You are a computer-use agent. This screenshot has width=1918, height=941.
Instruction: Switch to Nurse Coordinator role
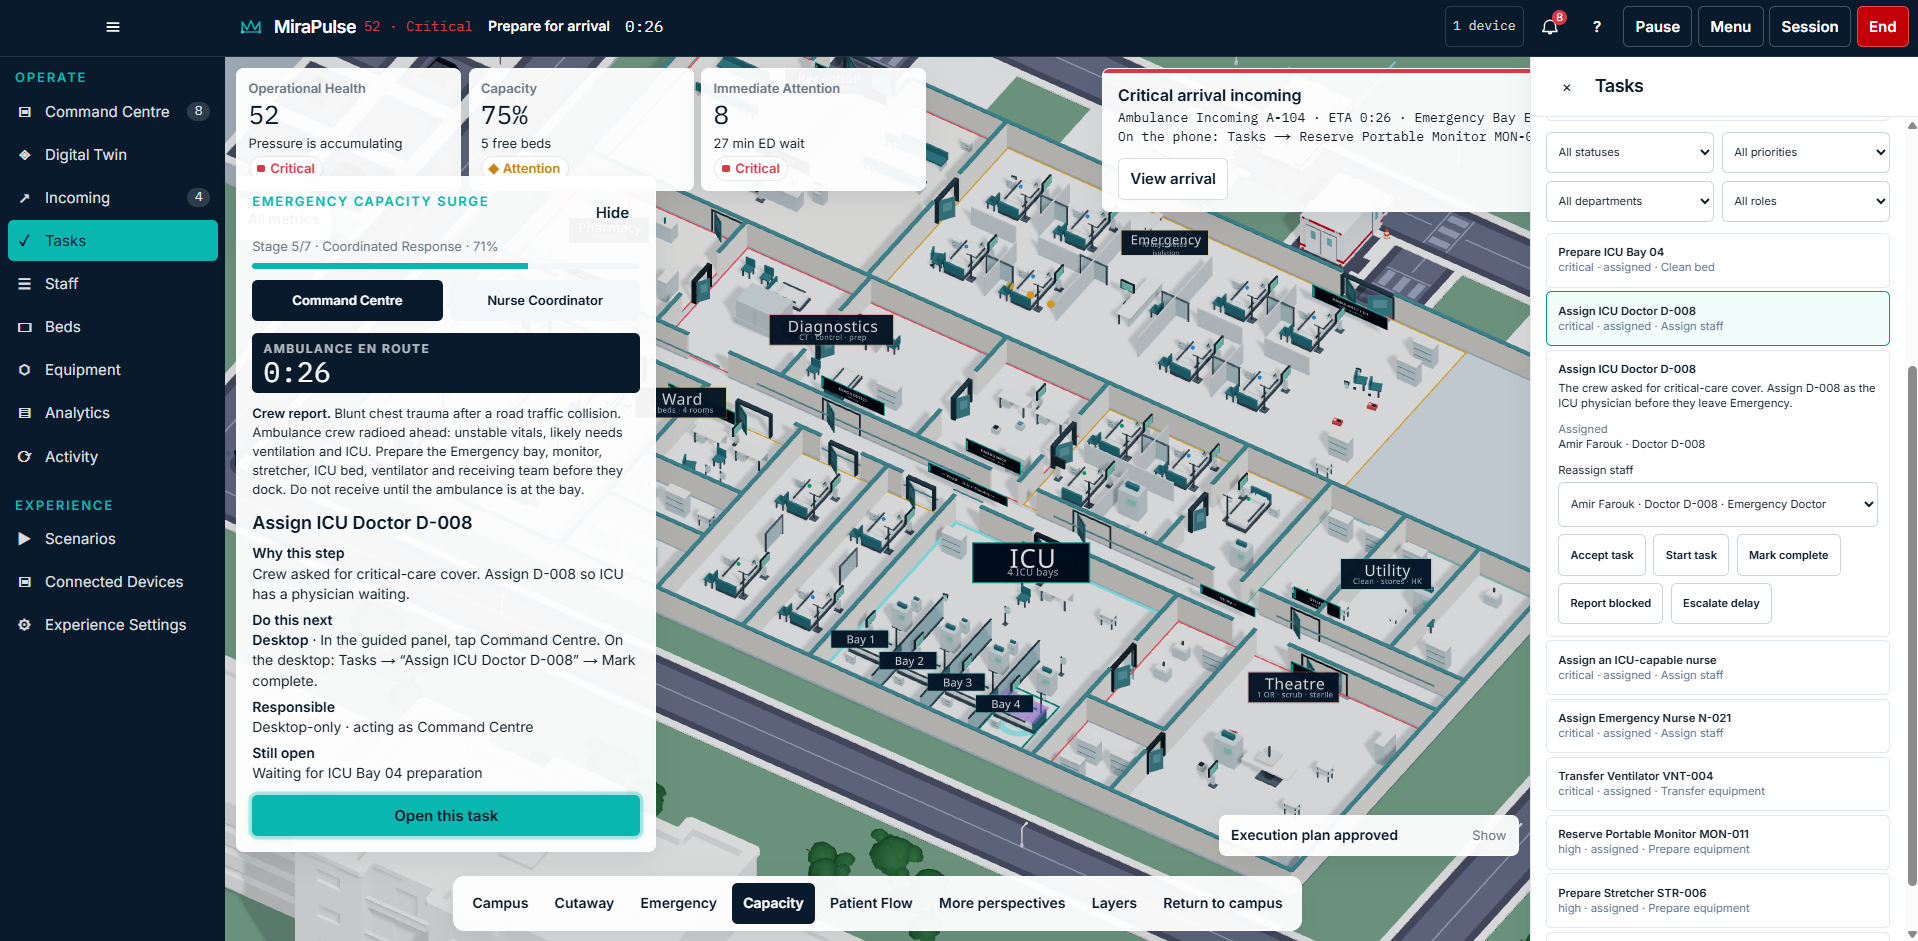[x=545, y=301]
